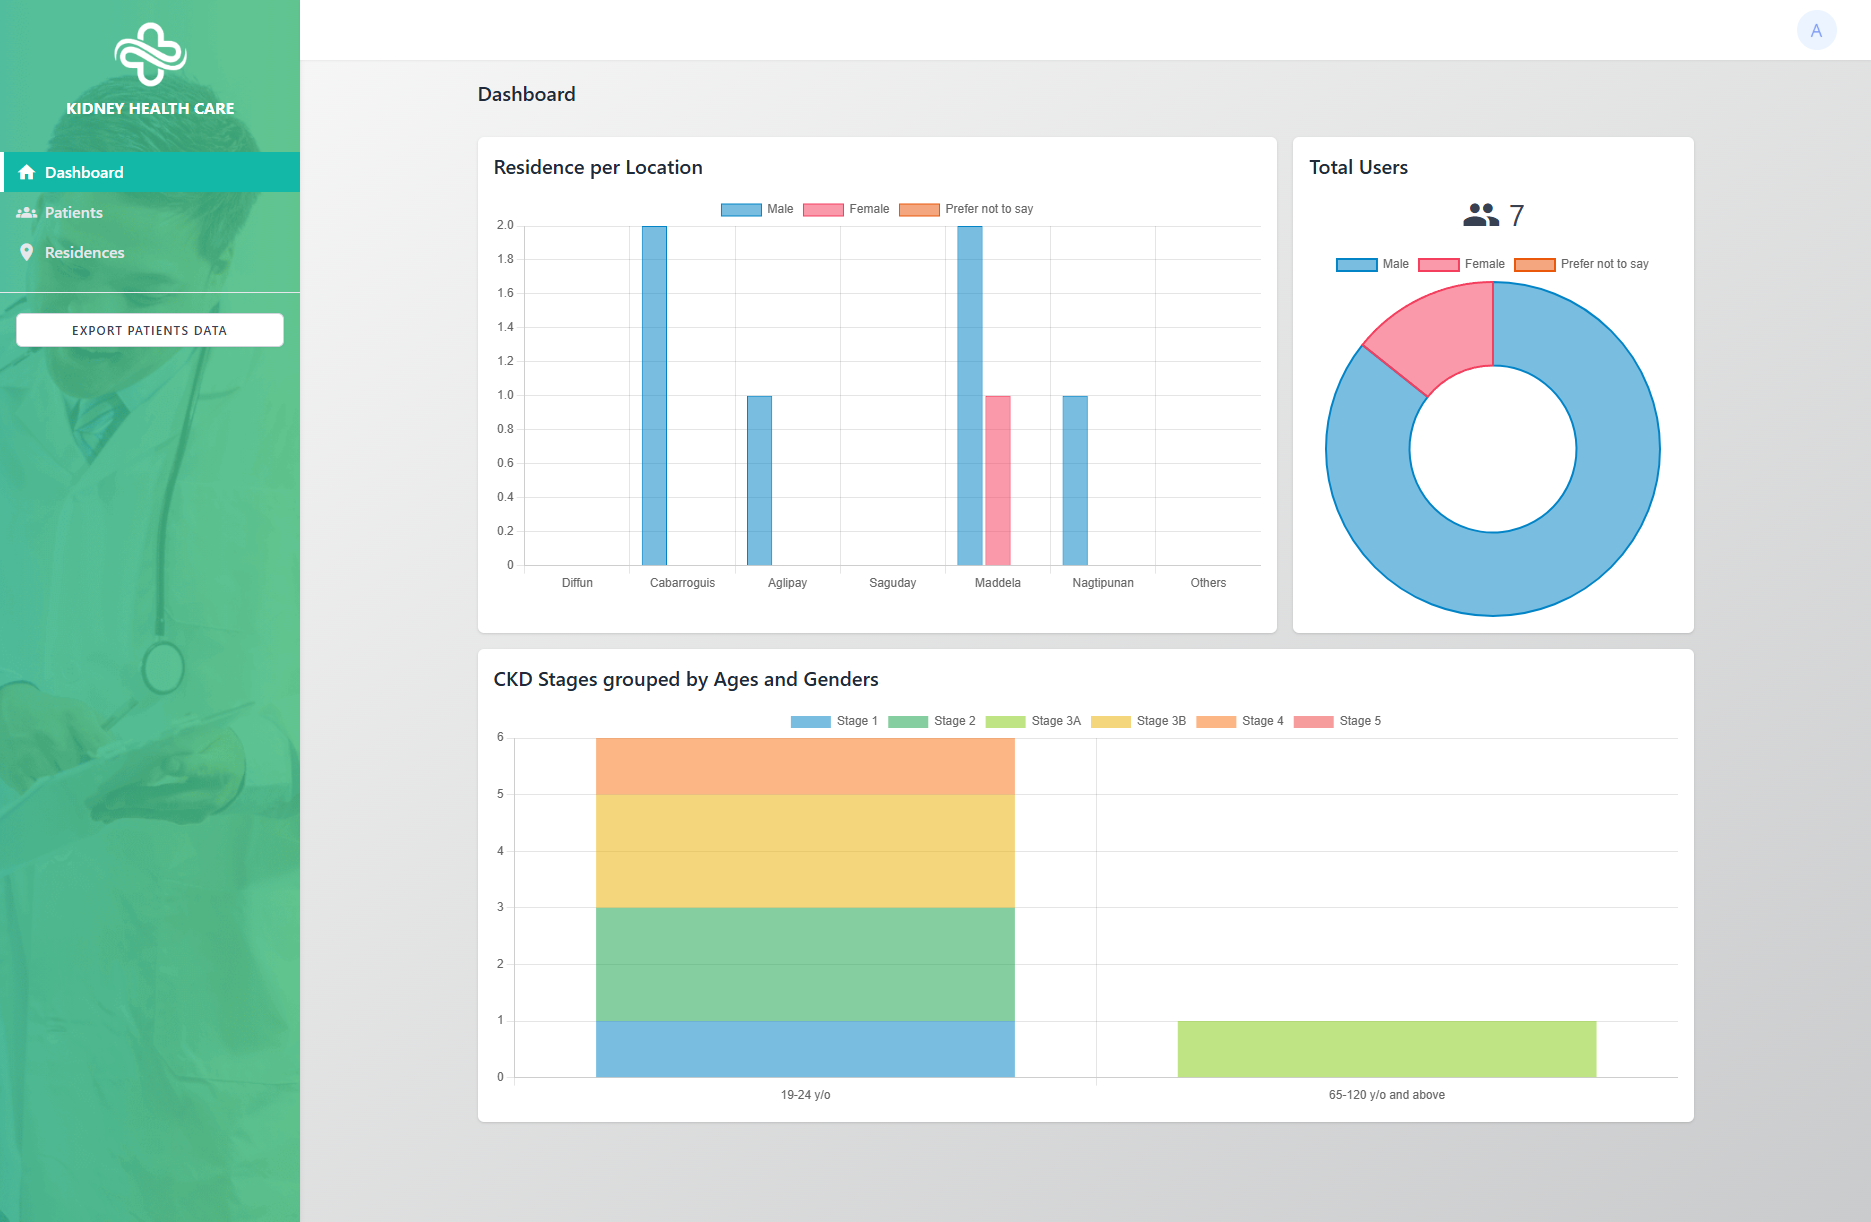The width and height of the screenshot is (1871, 1222).
Task: Click the Dashboard home icon in sidebar
Action: 27,172
